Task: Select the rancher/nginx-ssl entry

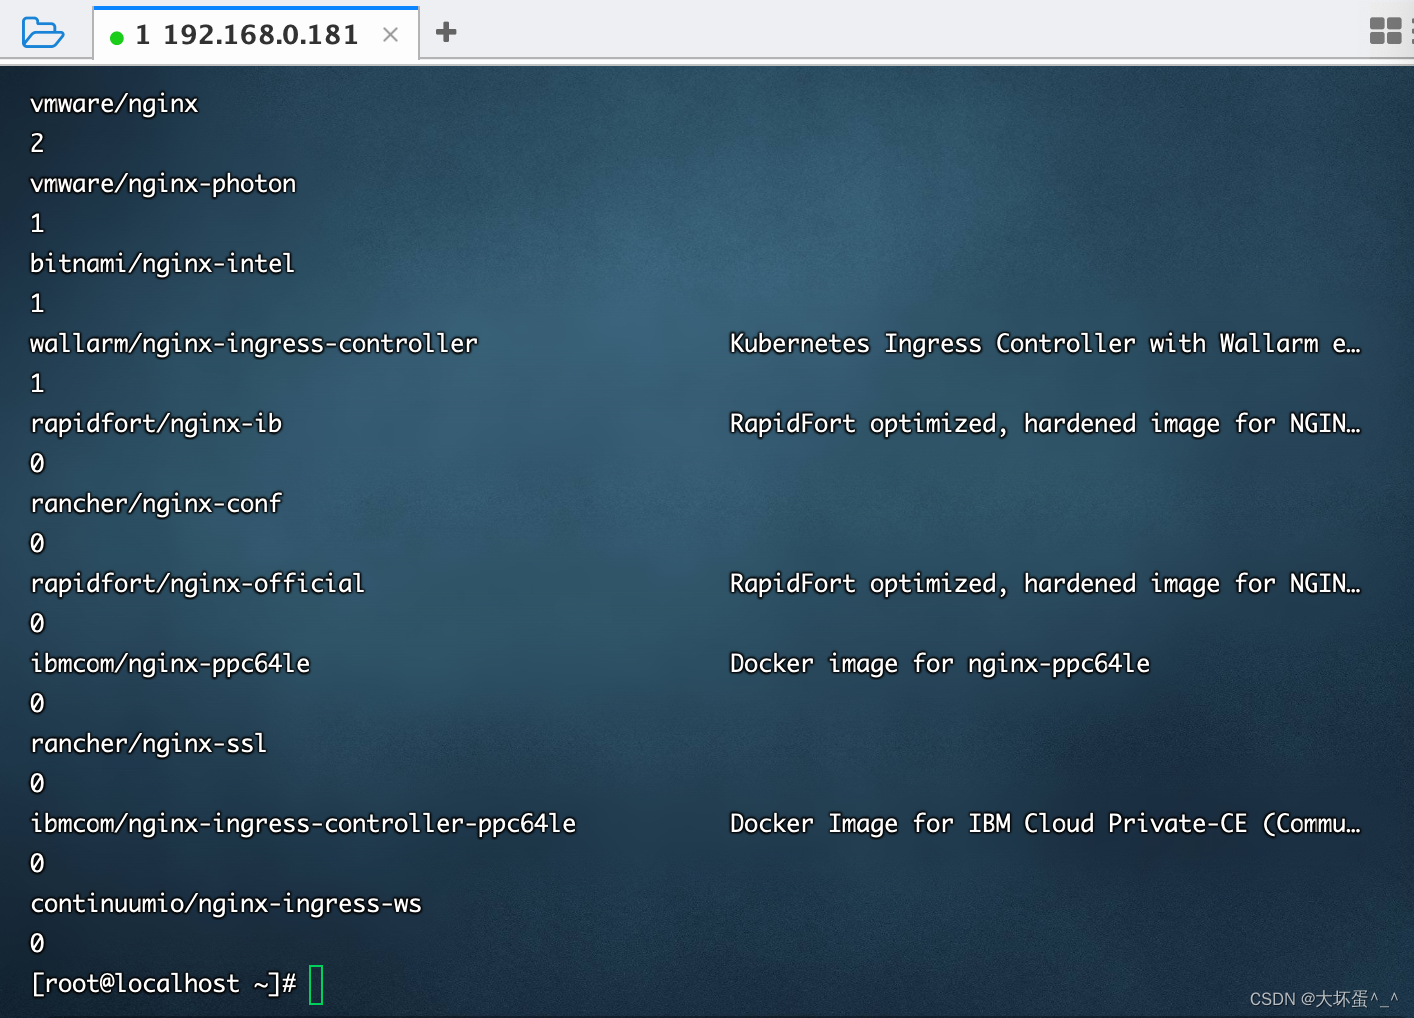Action: coord(149,743)
